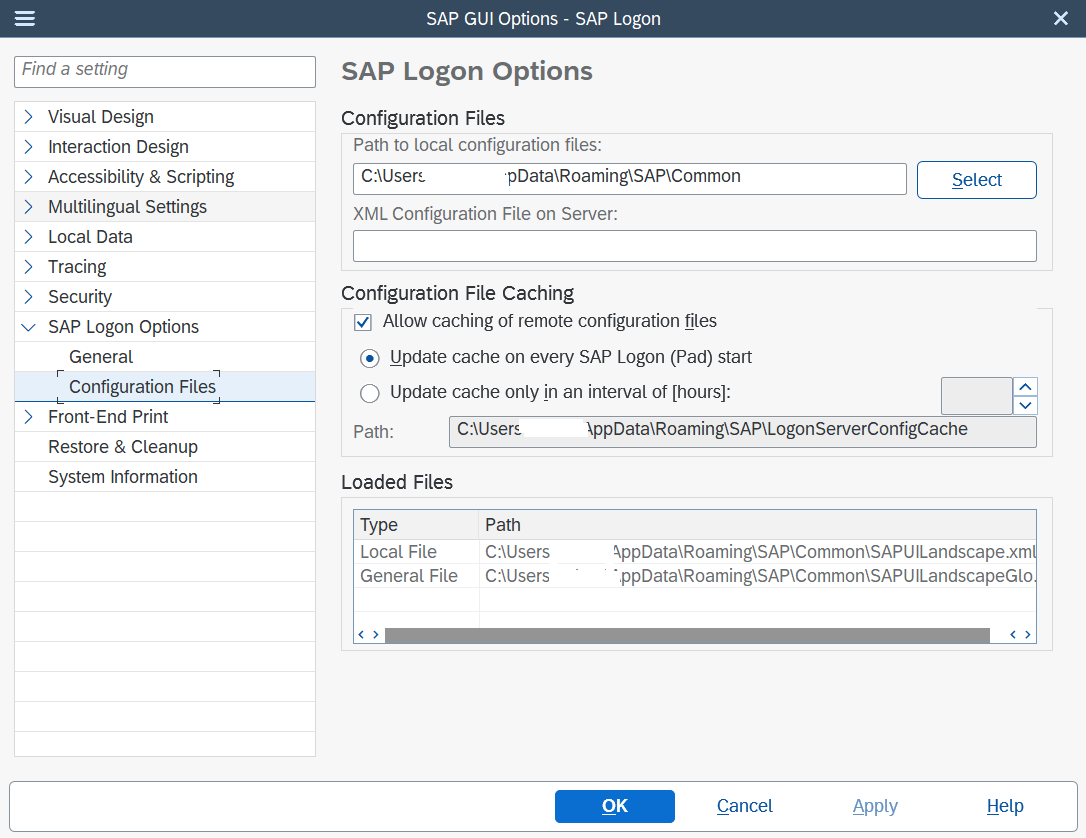The height and width of the screenshot is (838, 1086).
Task: Toggle Allow caching of remote configuration files
Action: [x=363, y=322]
